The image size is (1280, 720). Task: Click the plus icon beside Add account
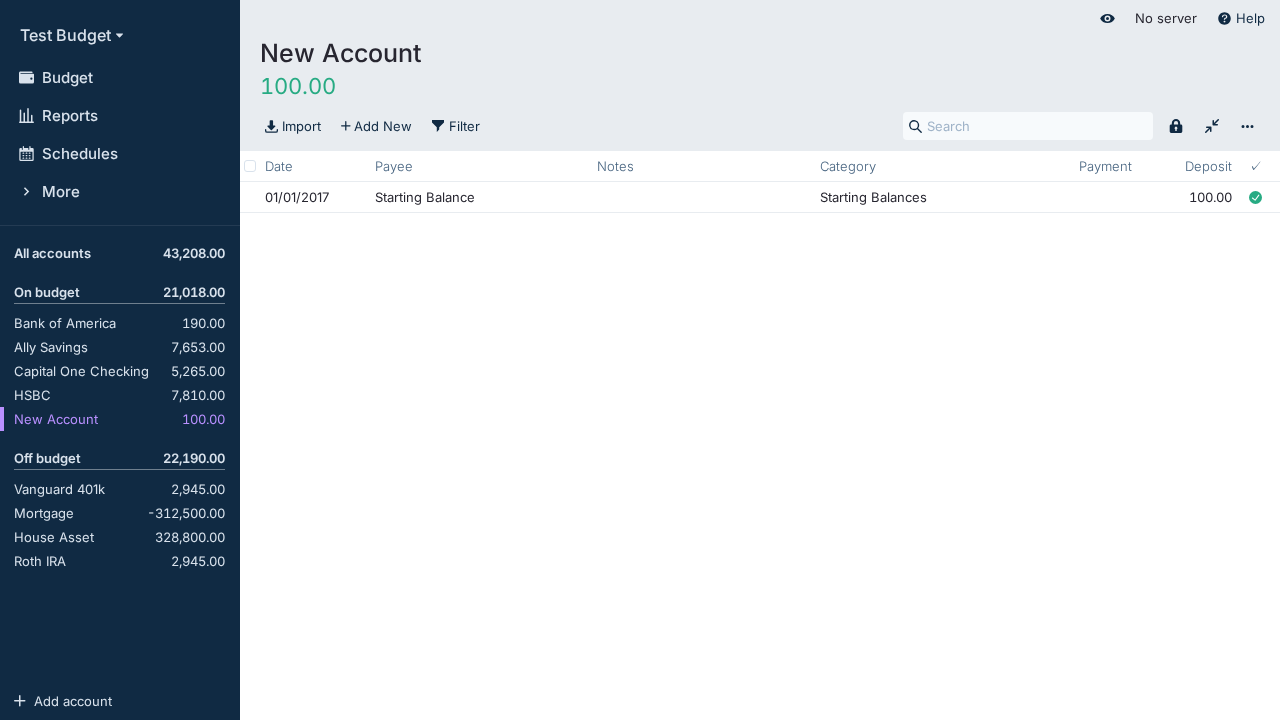20,701
